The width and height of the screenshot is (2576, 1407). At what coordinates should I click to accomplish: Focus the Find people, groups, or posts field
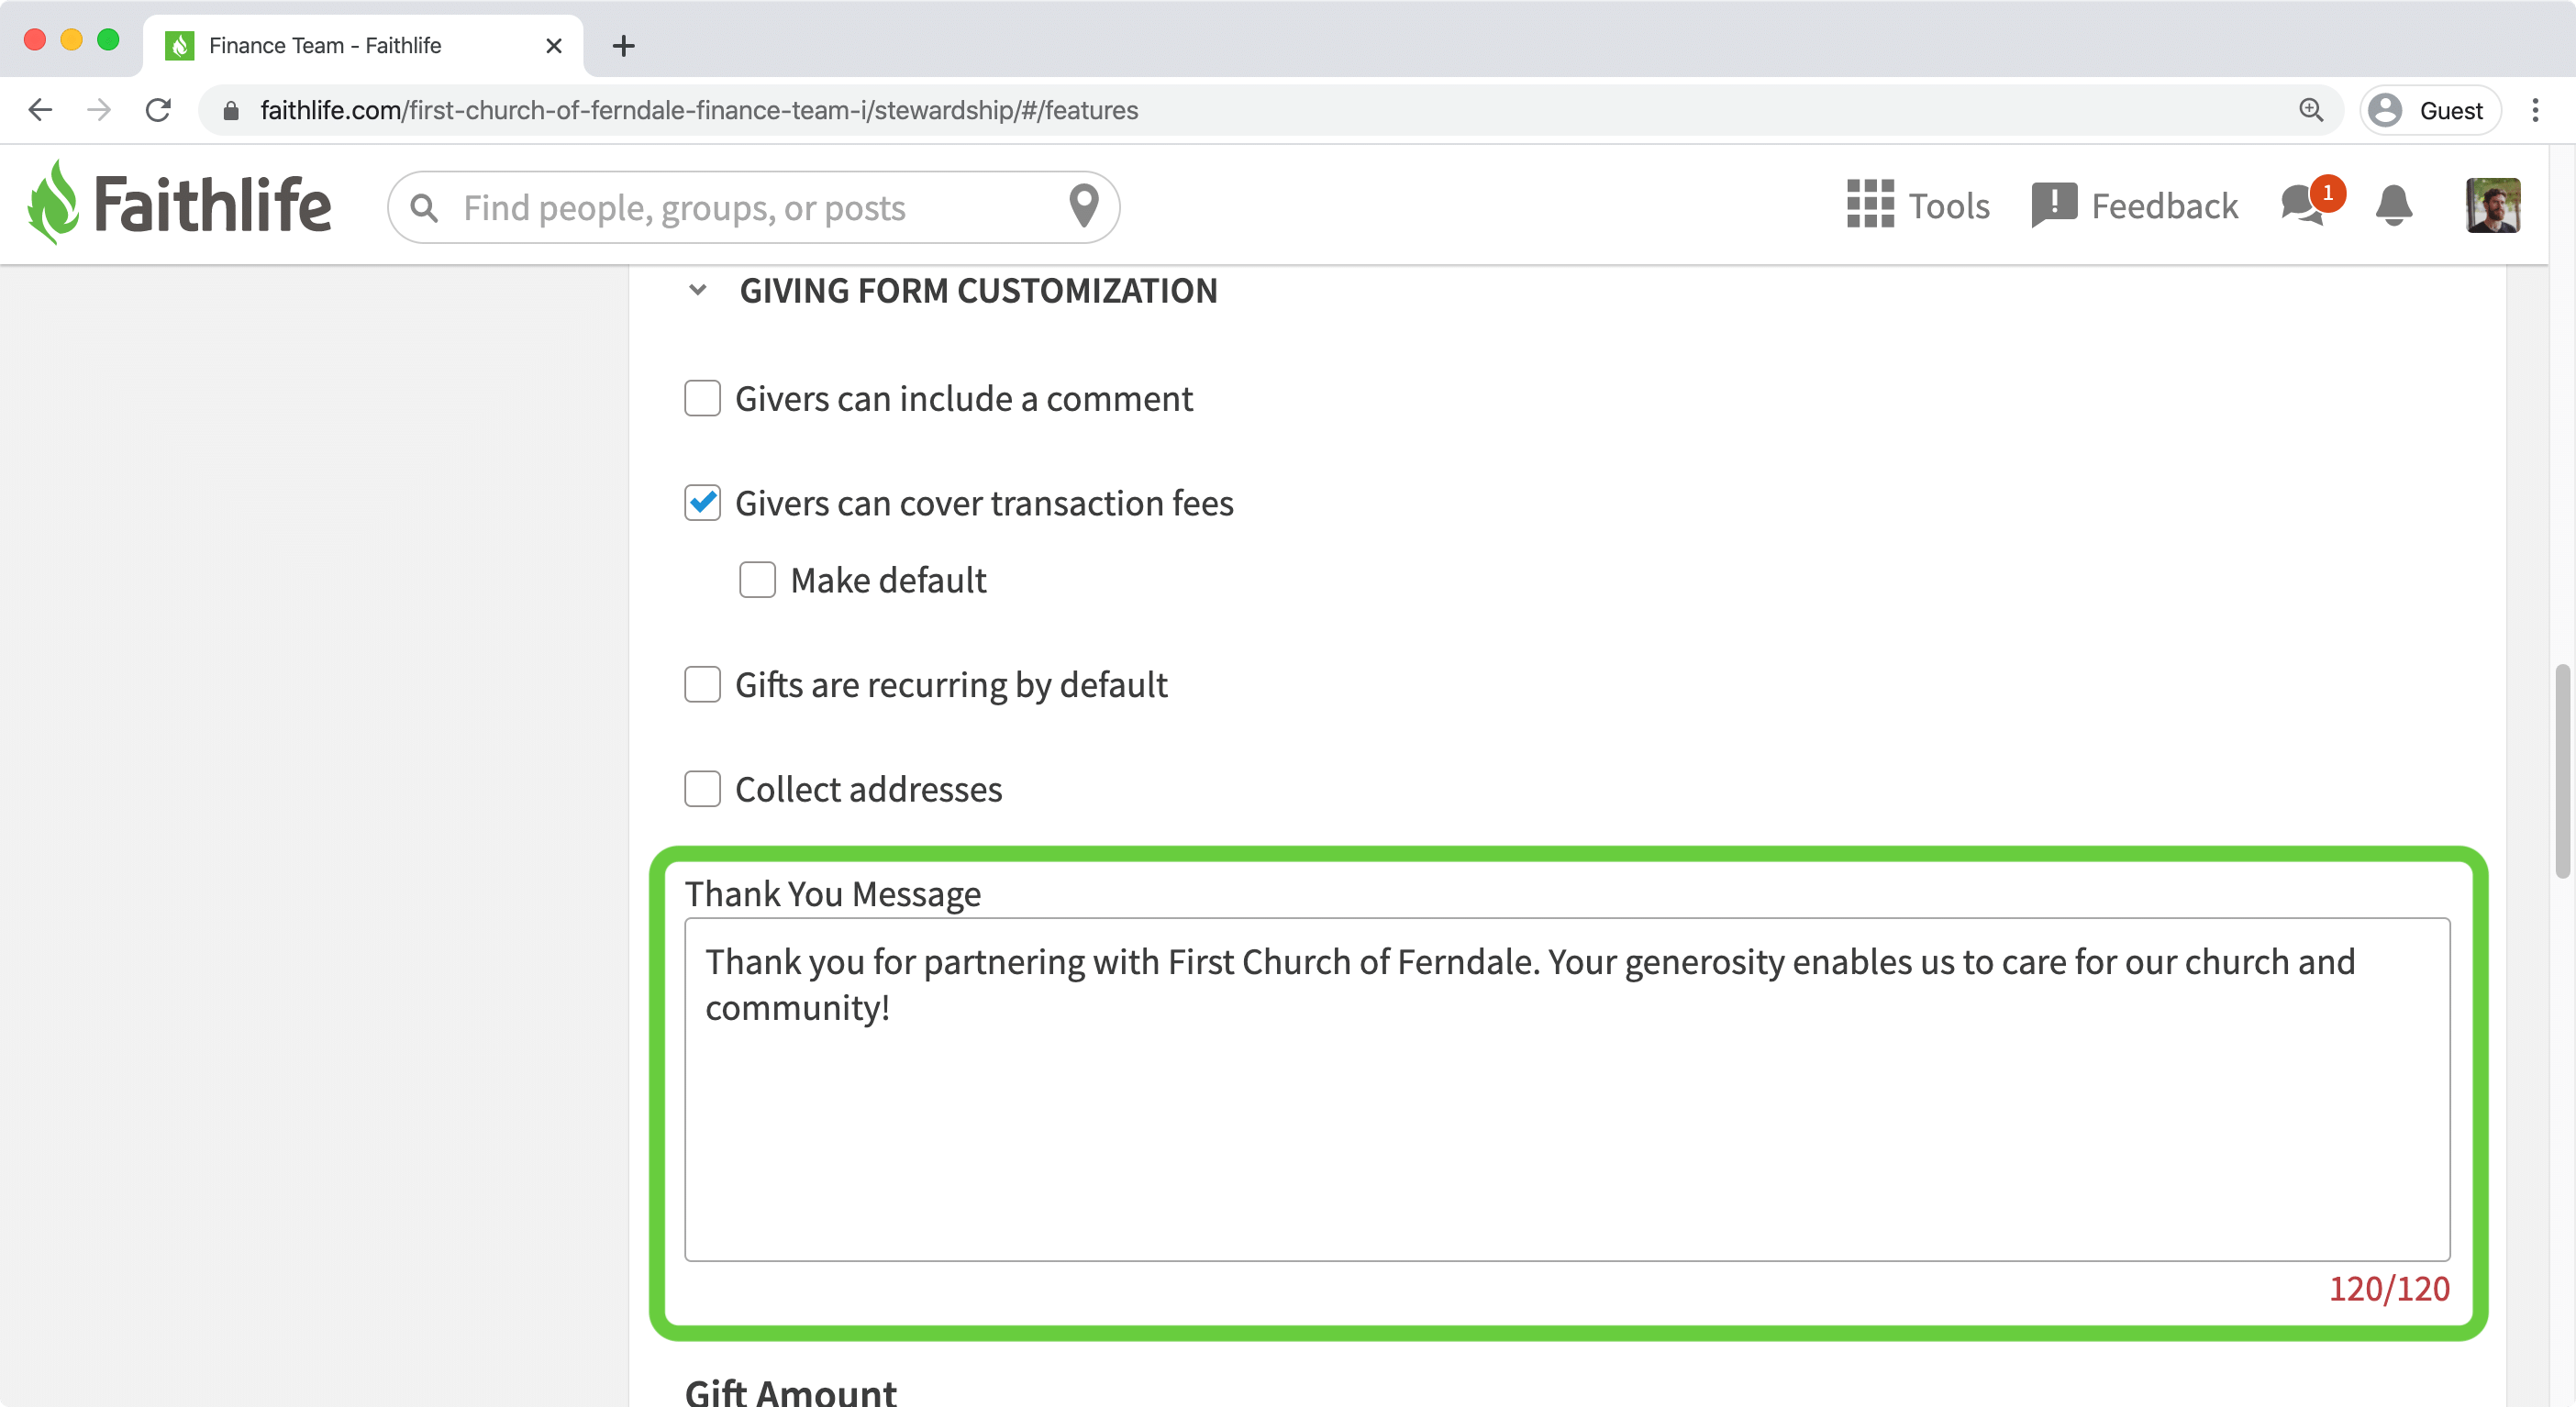point(752,208)
